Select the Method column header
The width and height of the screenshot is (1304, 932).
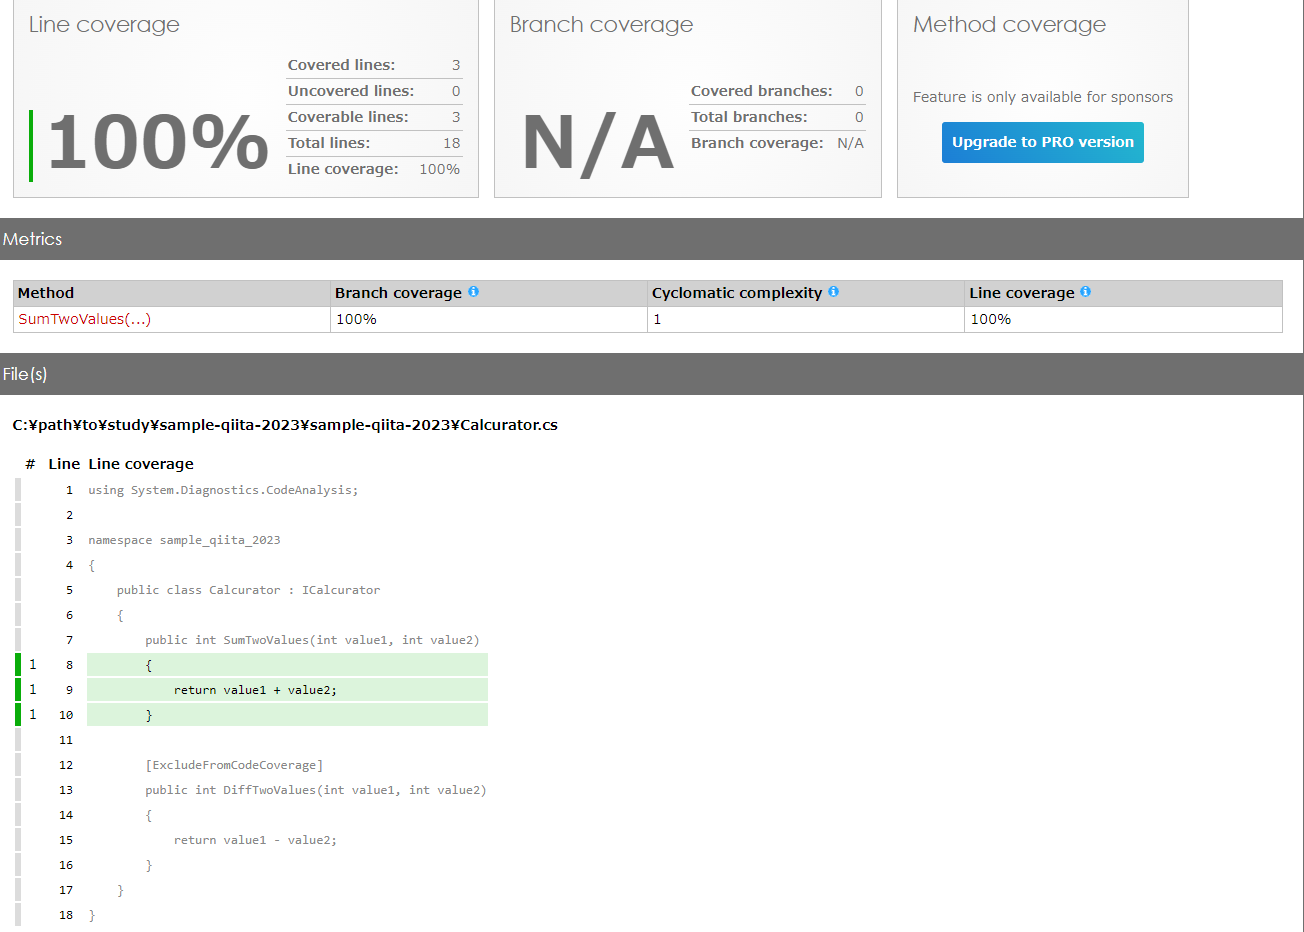[x=172, y=293]
